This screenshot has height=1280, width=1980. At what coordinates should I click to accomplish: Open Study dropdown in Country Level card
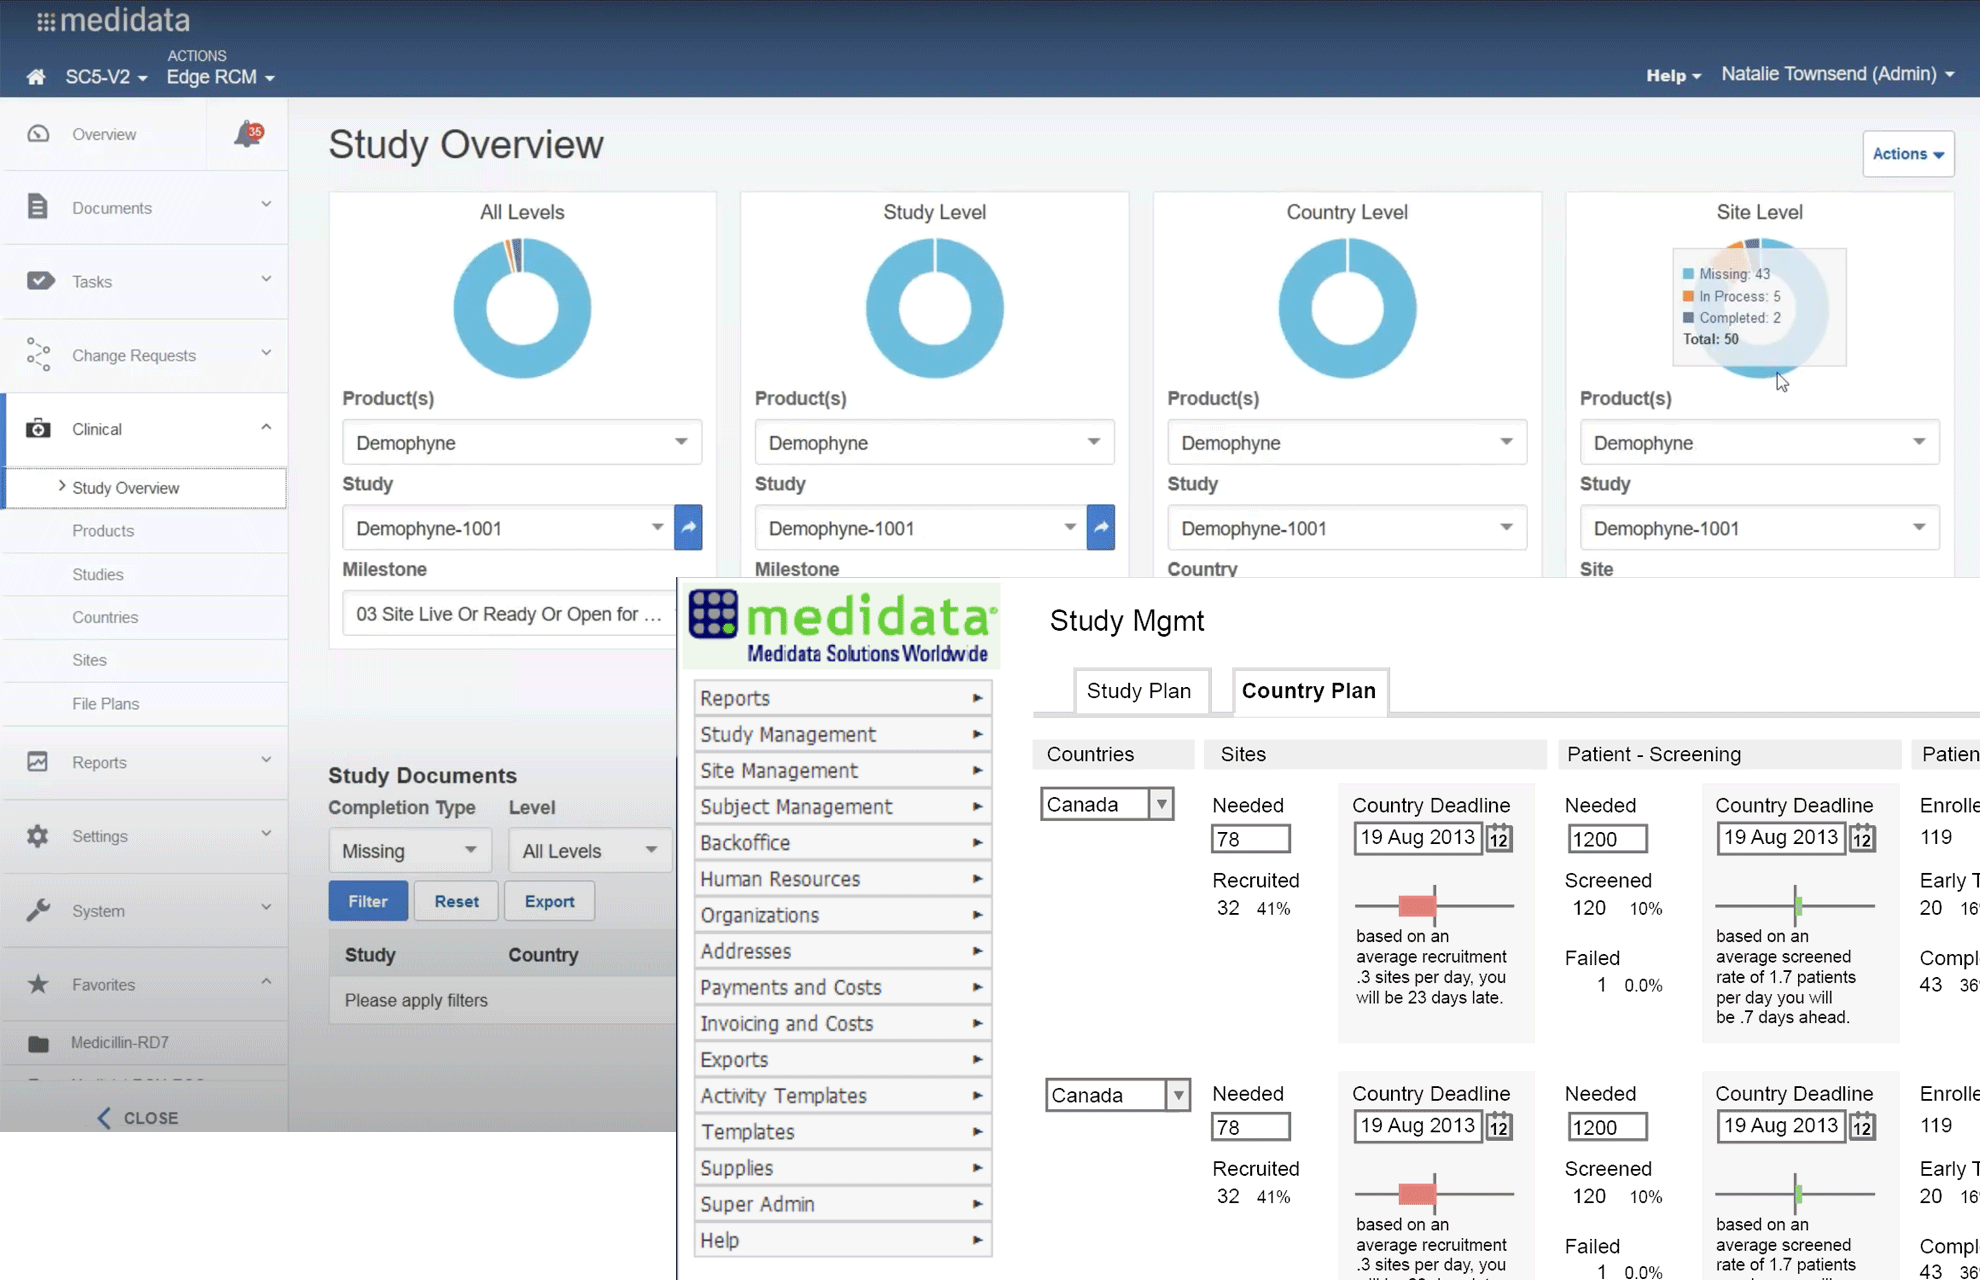[x=1347, y=528]
